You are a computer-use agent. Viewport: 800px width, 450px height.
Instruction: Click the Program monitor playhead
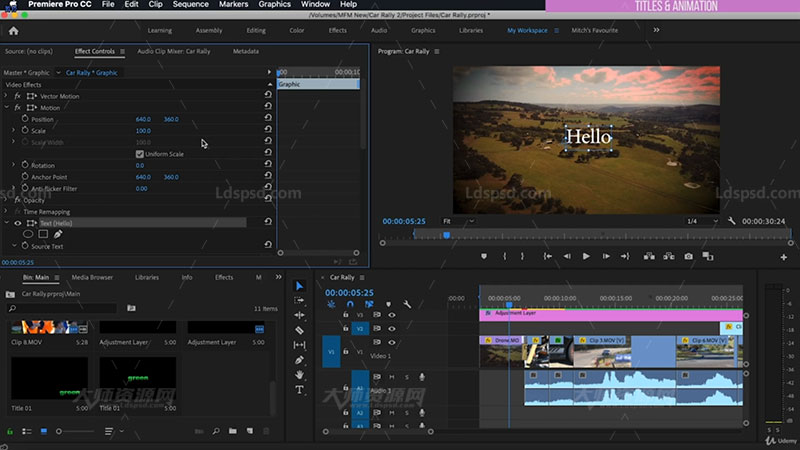[x=446, y=235]
